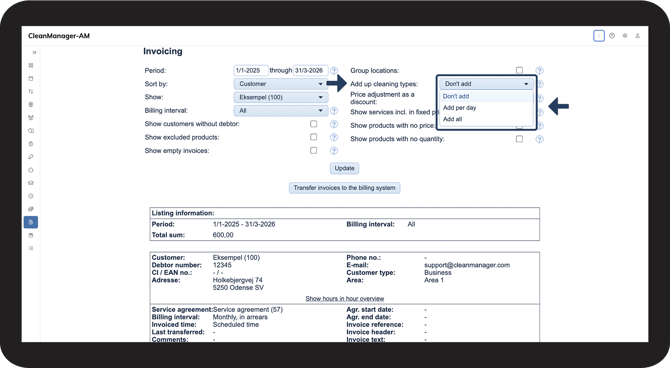Choose the Add all option
Image resolution: width=670 pixels, height=368 pixels.
tap(486, 119)
